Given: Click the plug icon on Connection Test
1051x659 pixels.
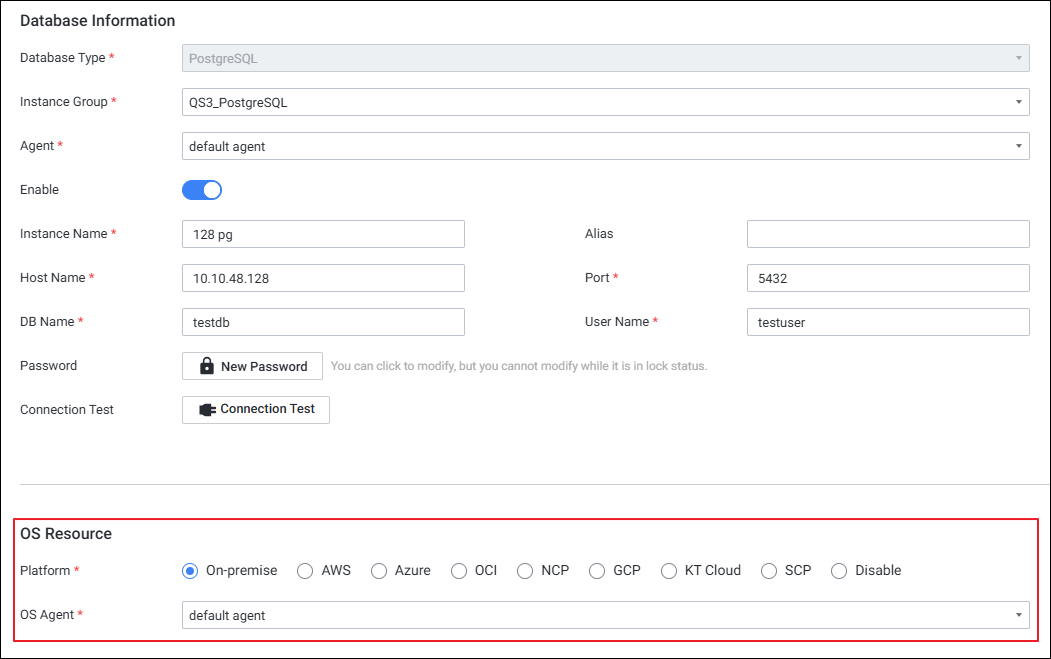Looking at the screenshot, I should click(207, 410).
